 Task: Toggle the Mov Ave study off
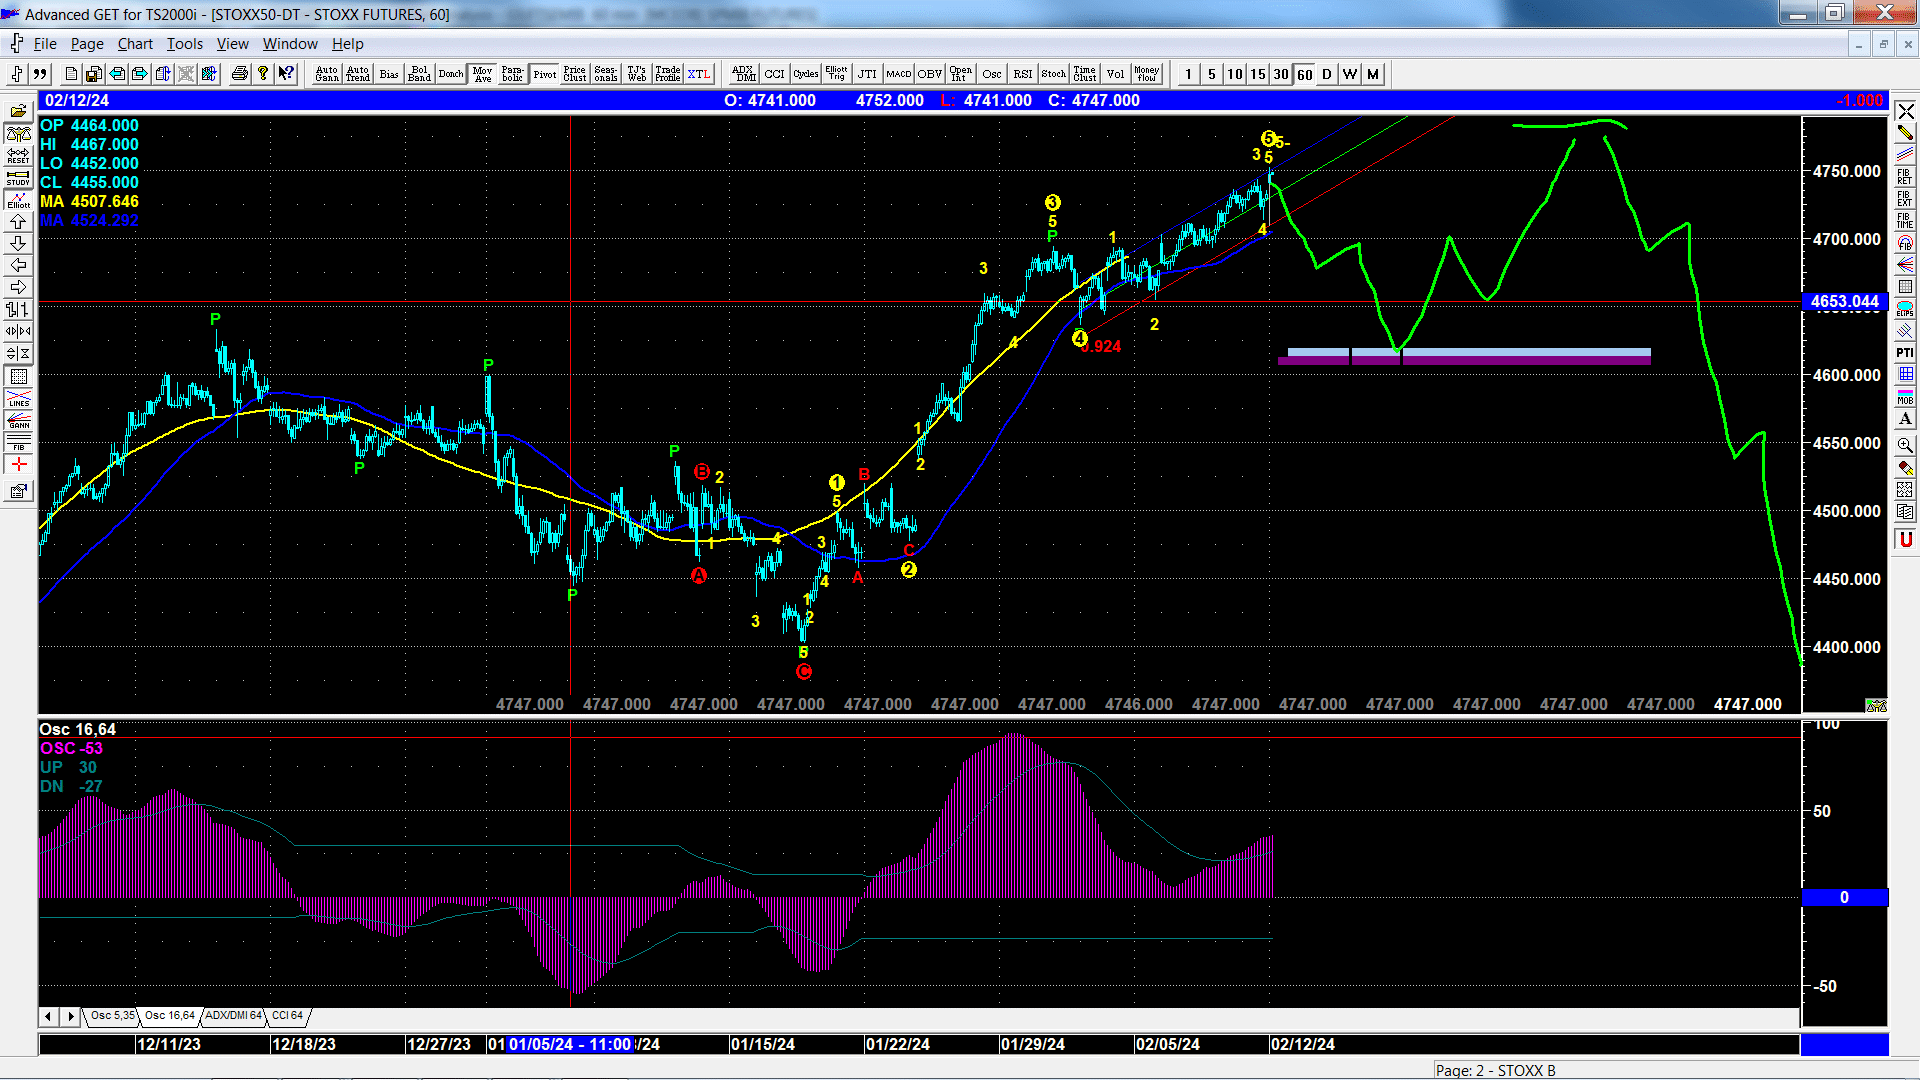pos(483,74)
